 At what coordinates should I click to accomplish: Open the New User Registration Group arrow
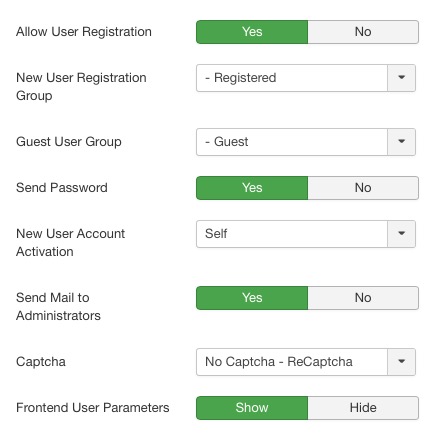pyautogui.click(x=401, y=78)
